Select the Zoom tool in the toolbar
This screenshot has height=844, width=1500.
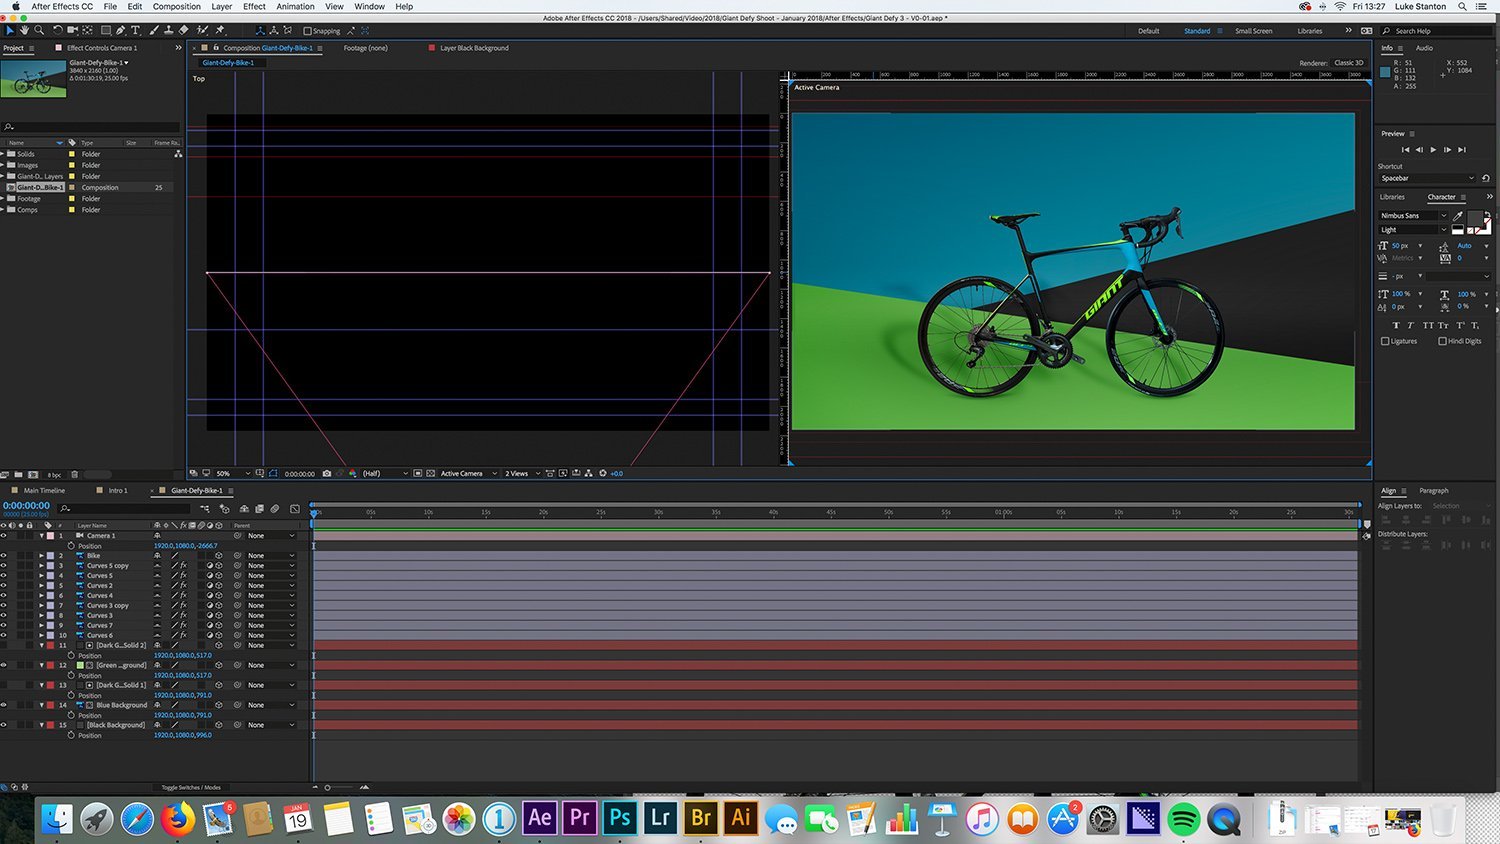pyautogui.click(x=38, y=30)
